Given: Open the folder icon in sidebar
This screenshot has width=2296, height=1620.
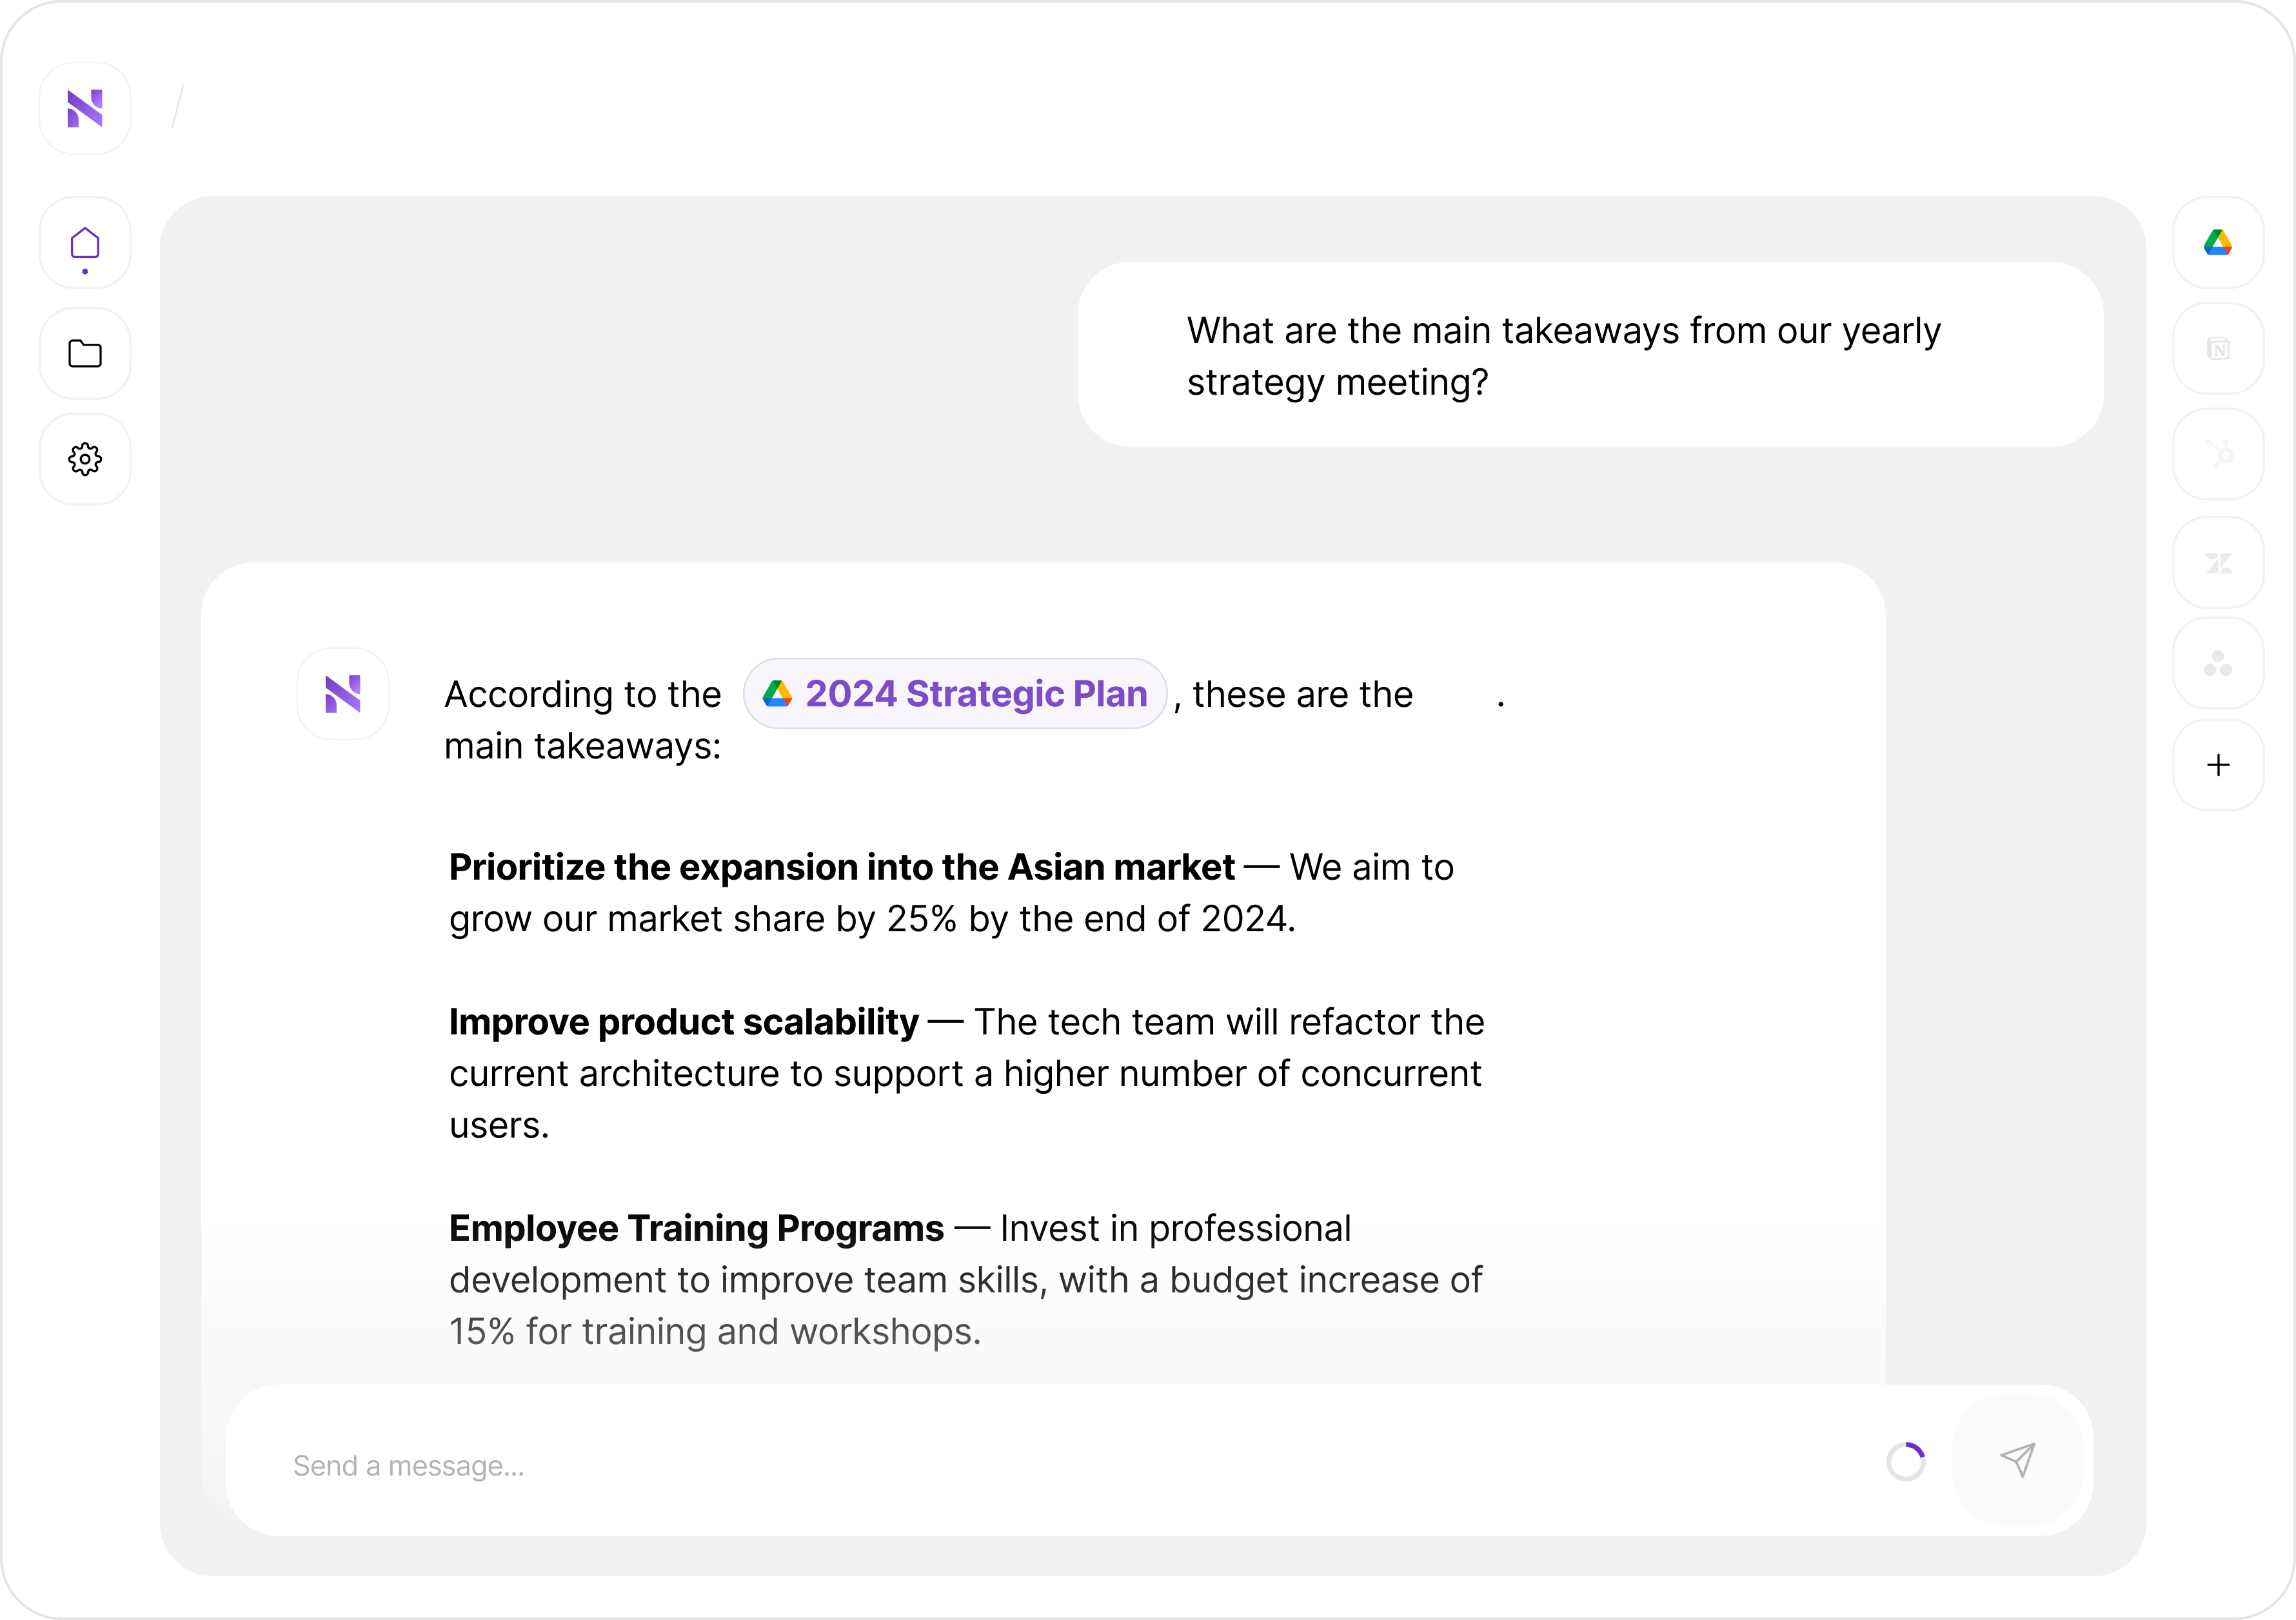Looking at the screenshot, I should tap(85, 353).
